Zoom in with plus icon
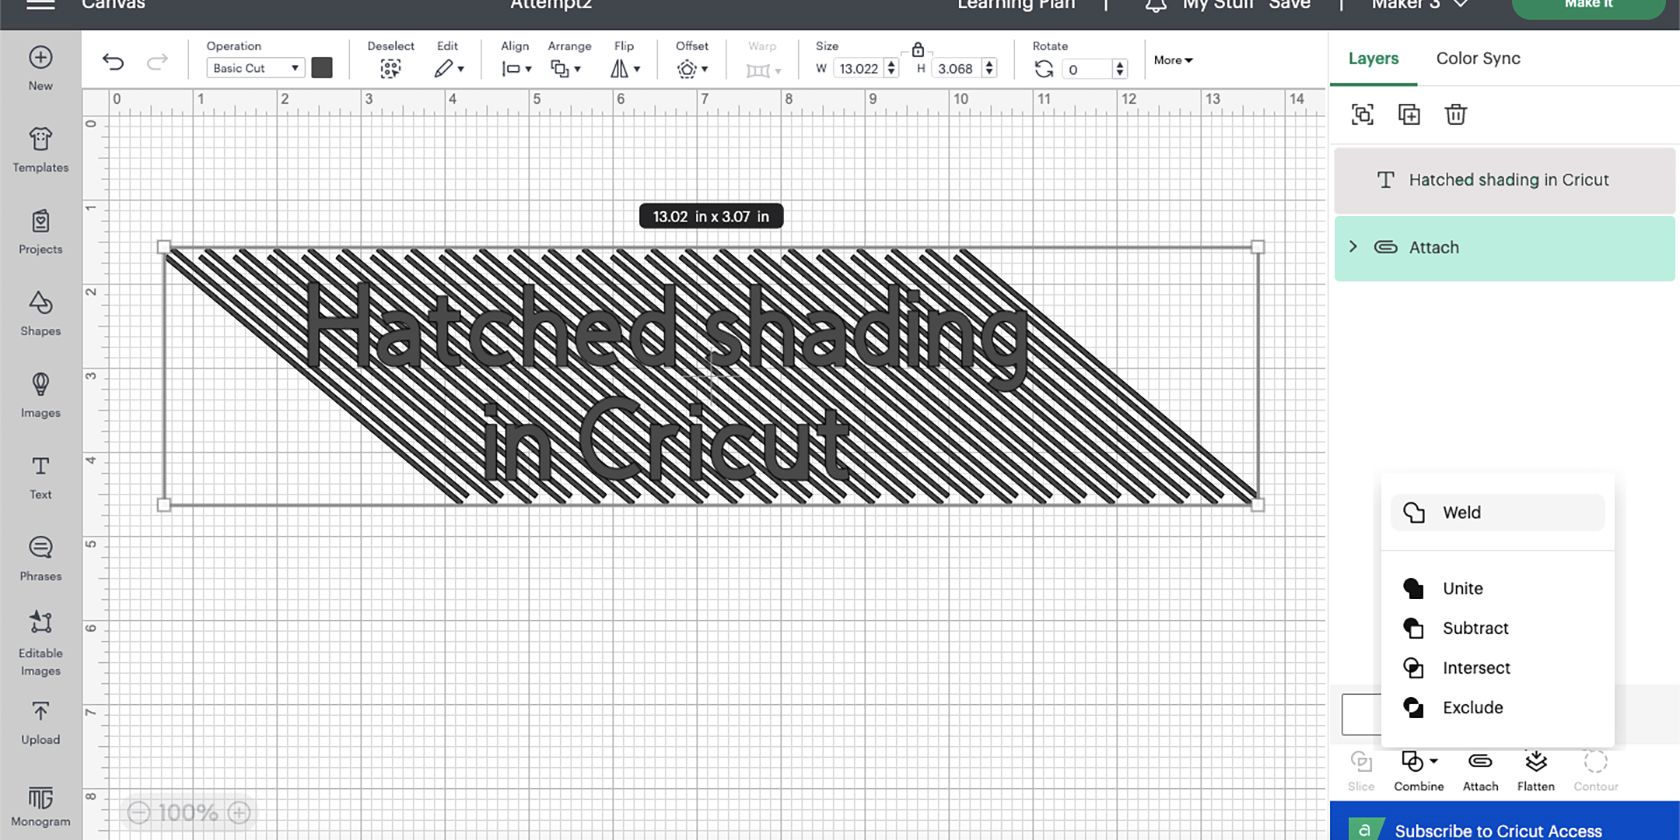 [239, 813]
